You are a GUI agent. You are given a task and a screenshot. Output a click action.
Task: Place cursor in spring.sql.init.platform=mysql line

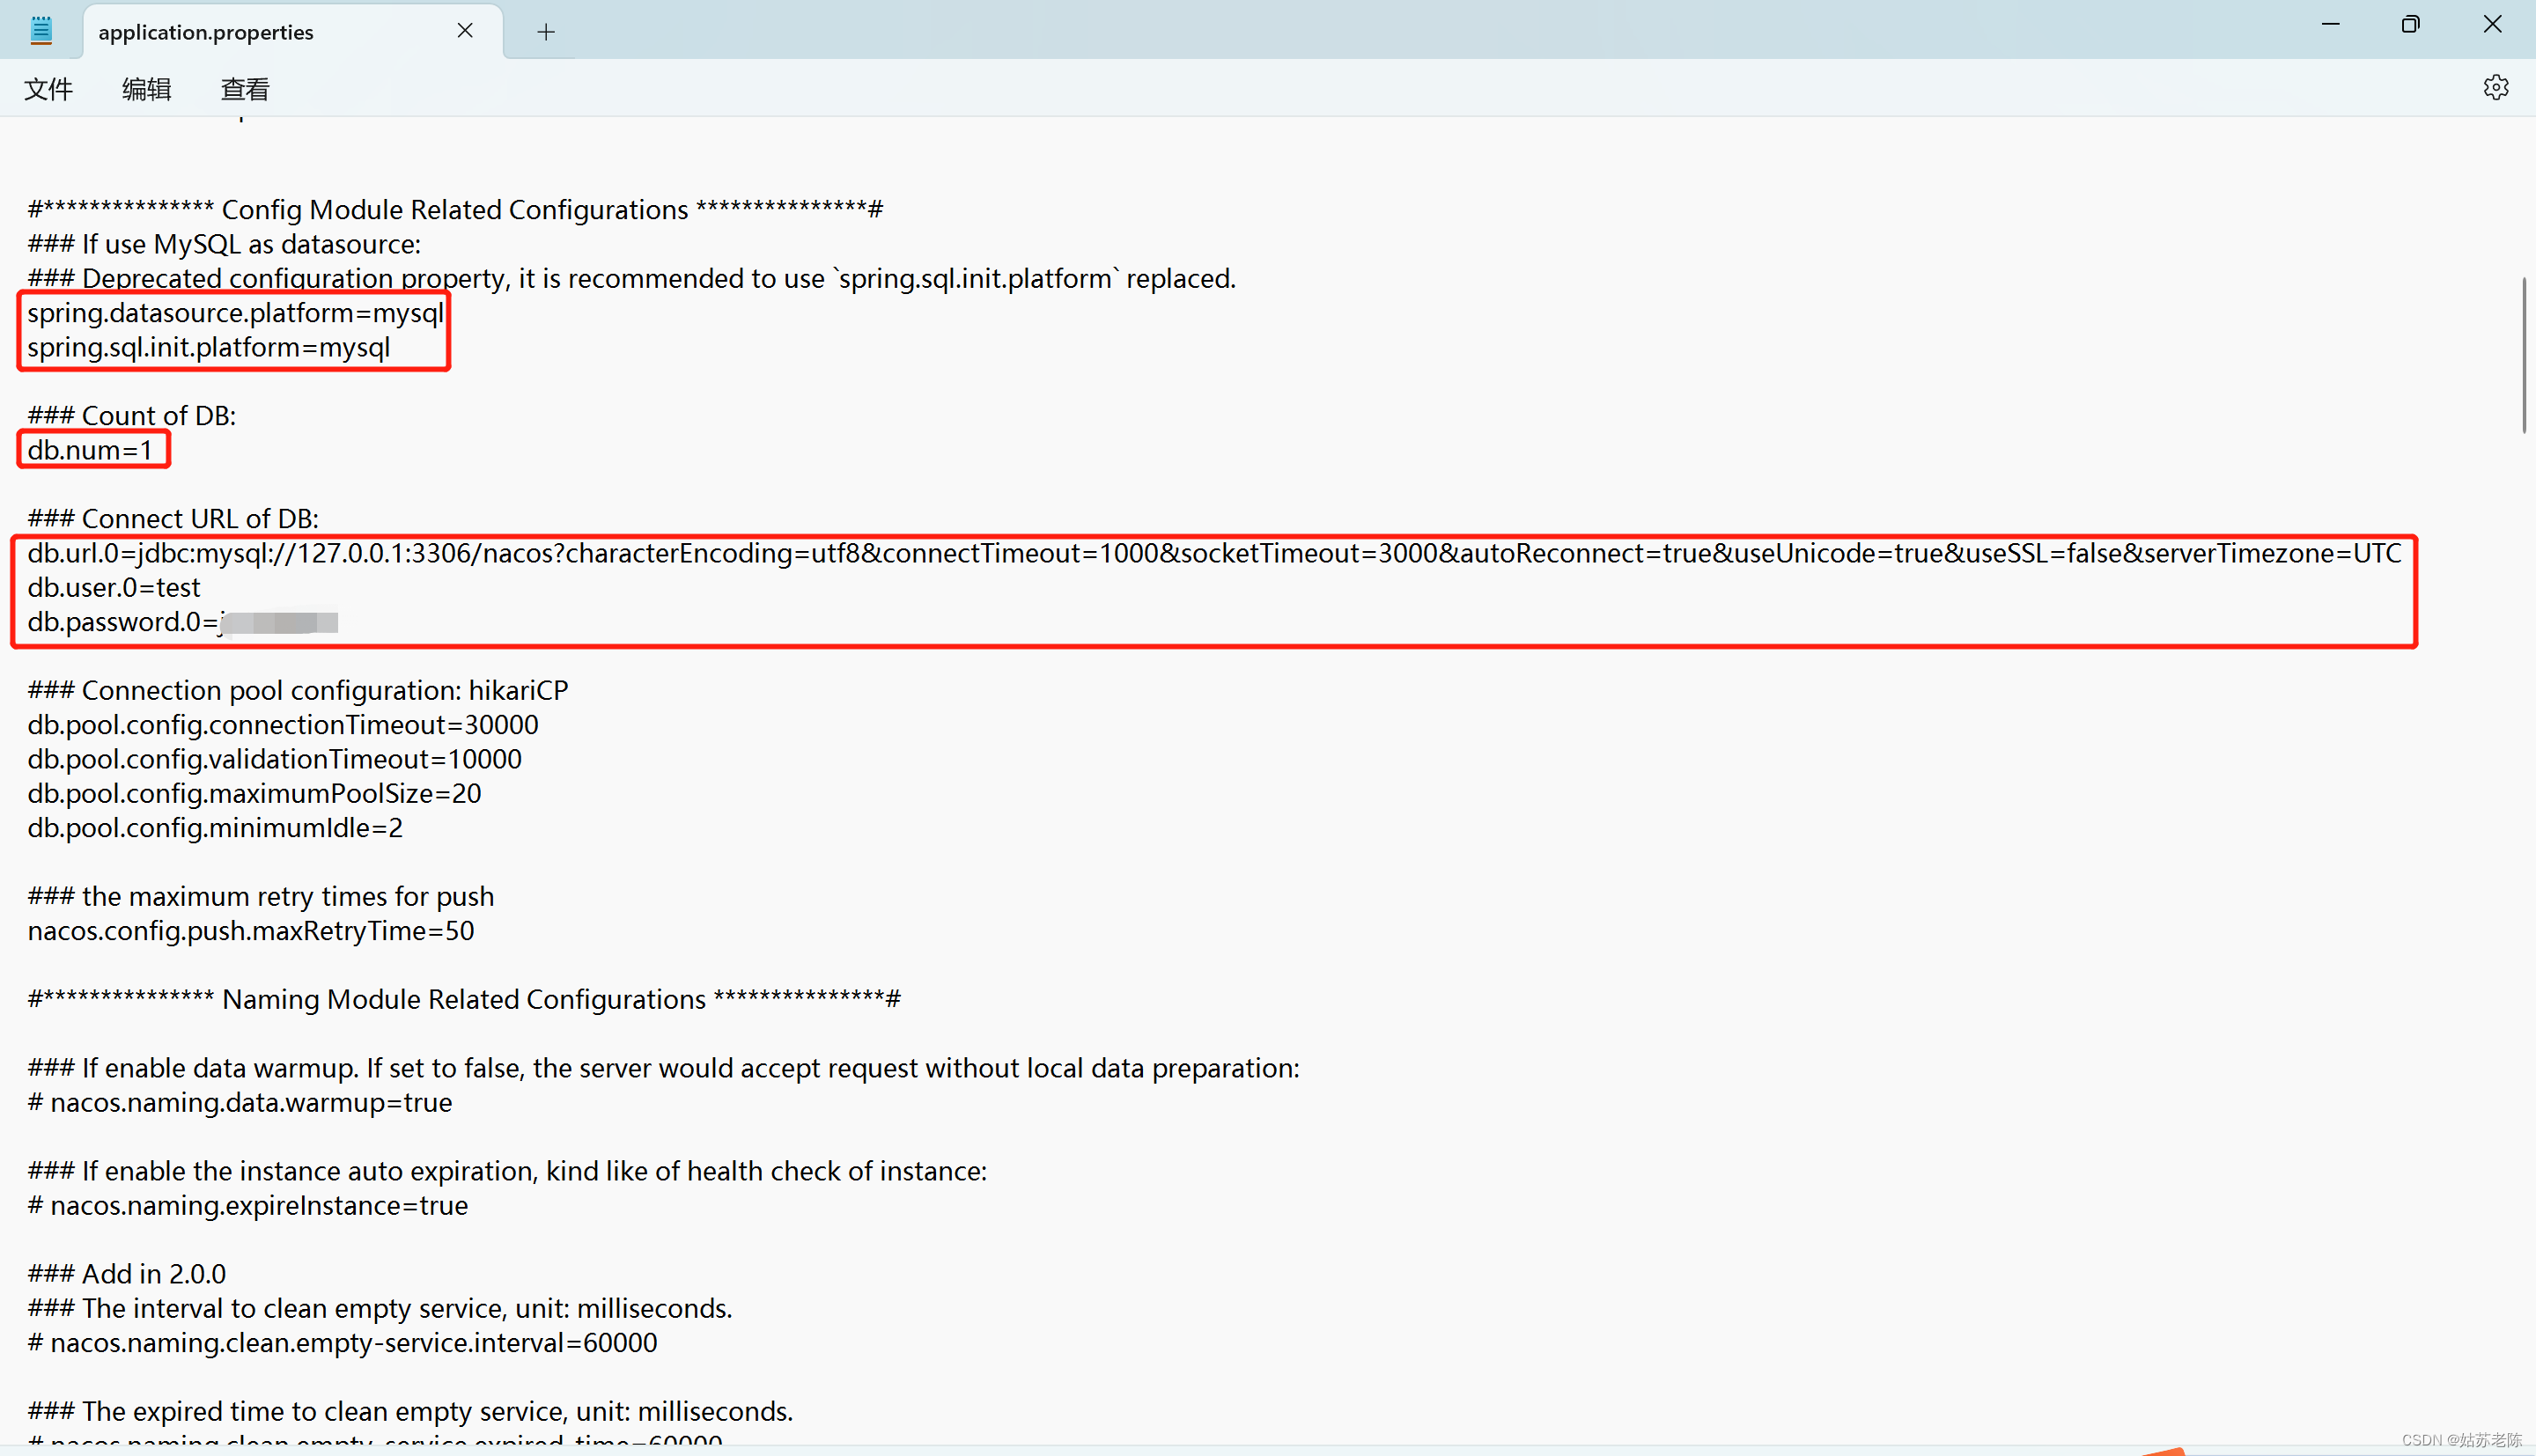coord(209,347)
